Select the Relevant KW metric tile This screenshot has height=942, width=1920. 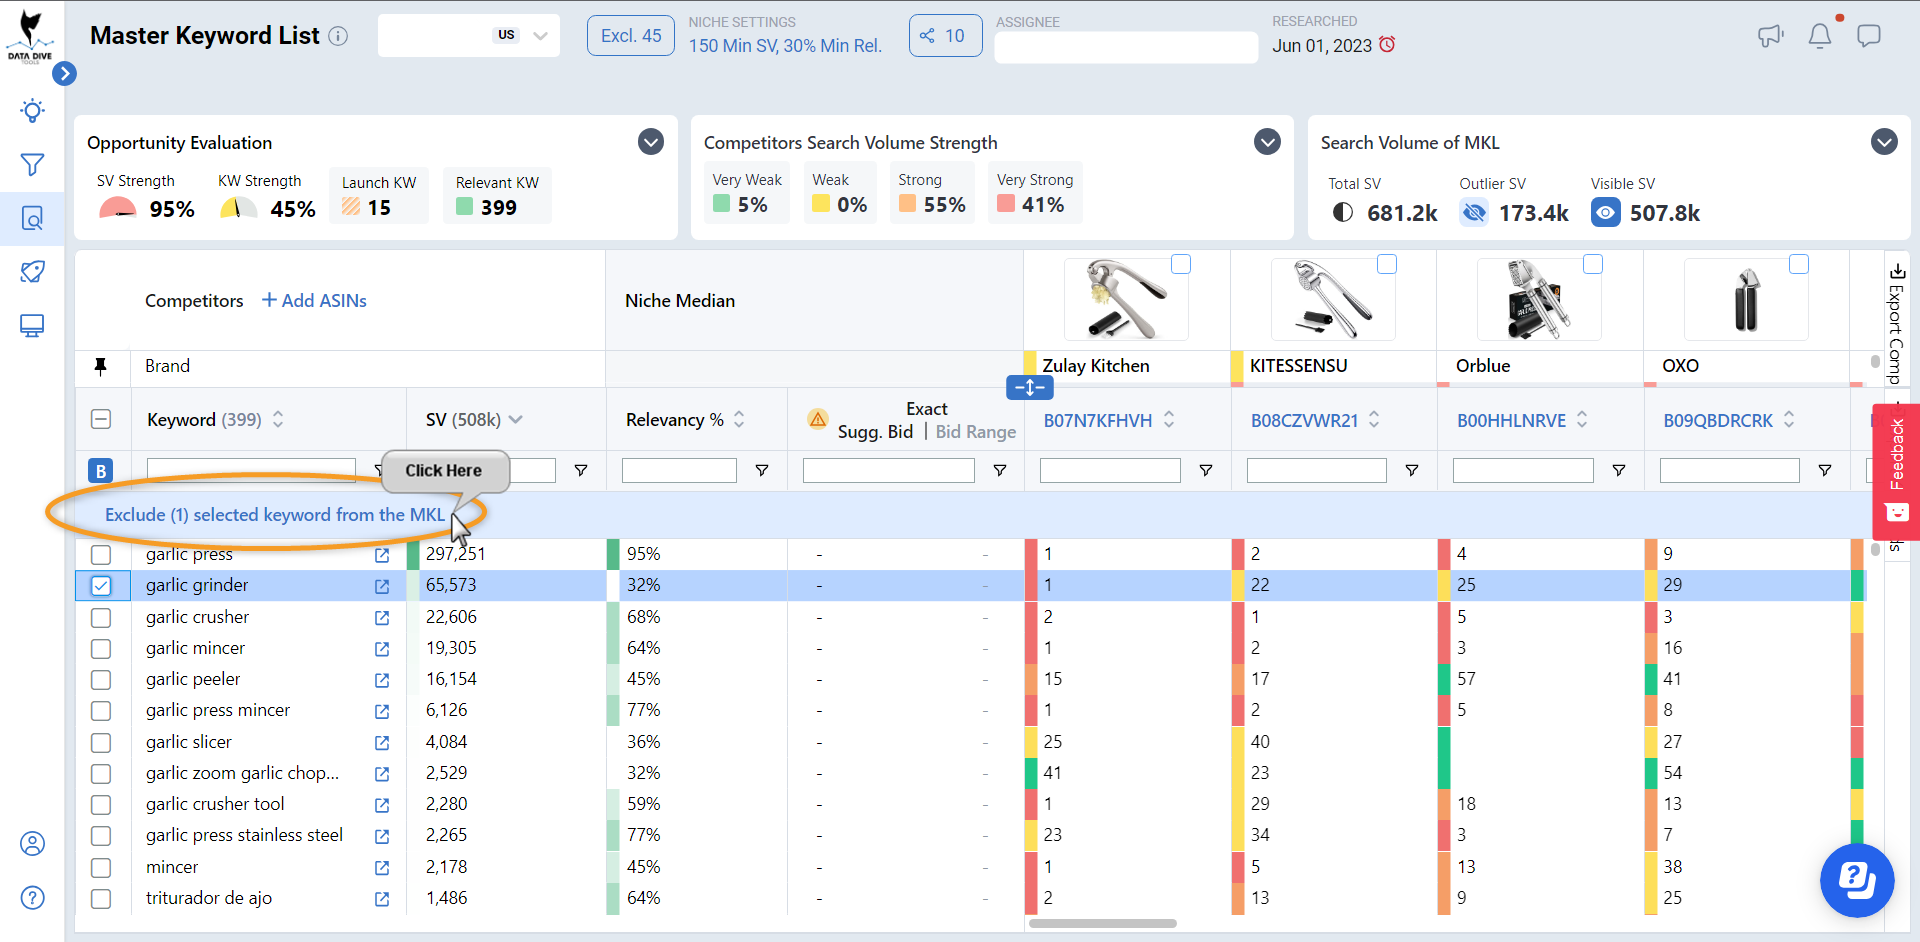coord(497,195)
